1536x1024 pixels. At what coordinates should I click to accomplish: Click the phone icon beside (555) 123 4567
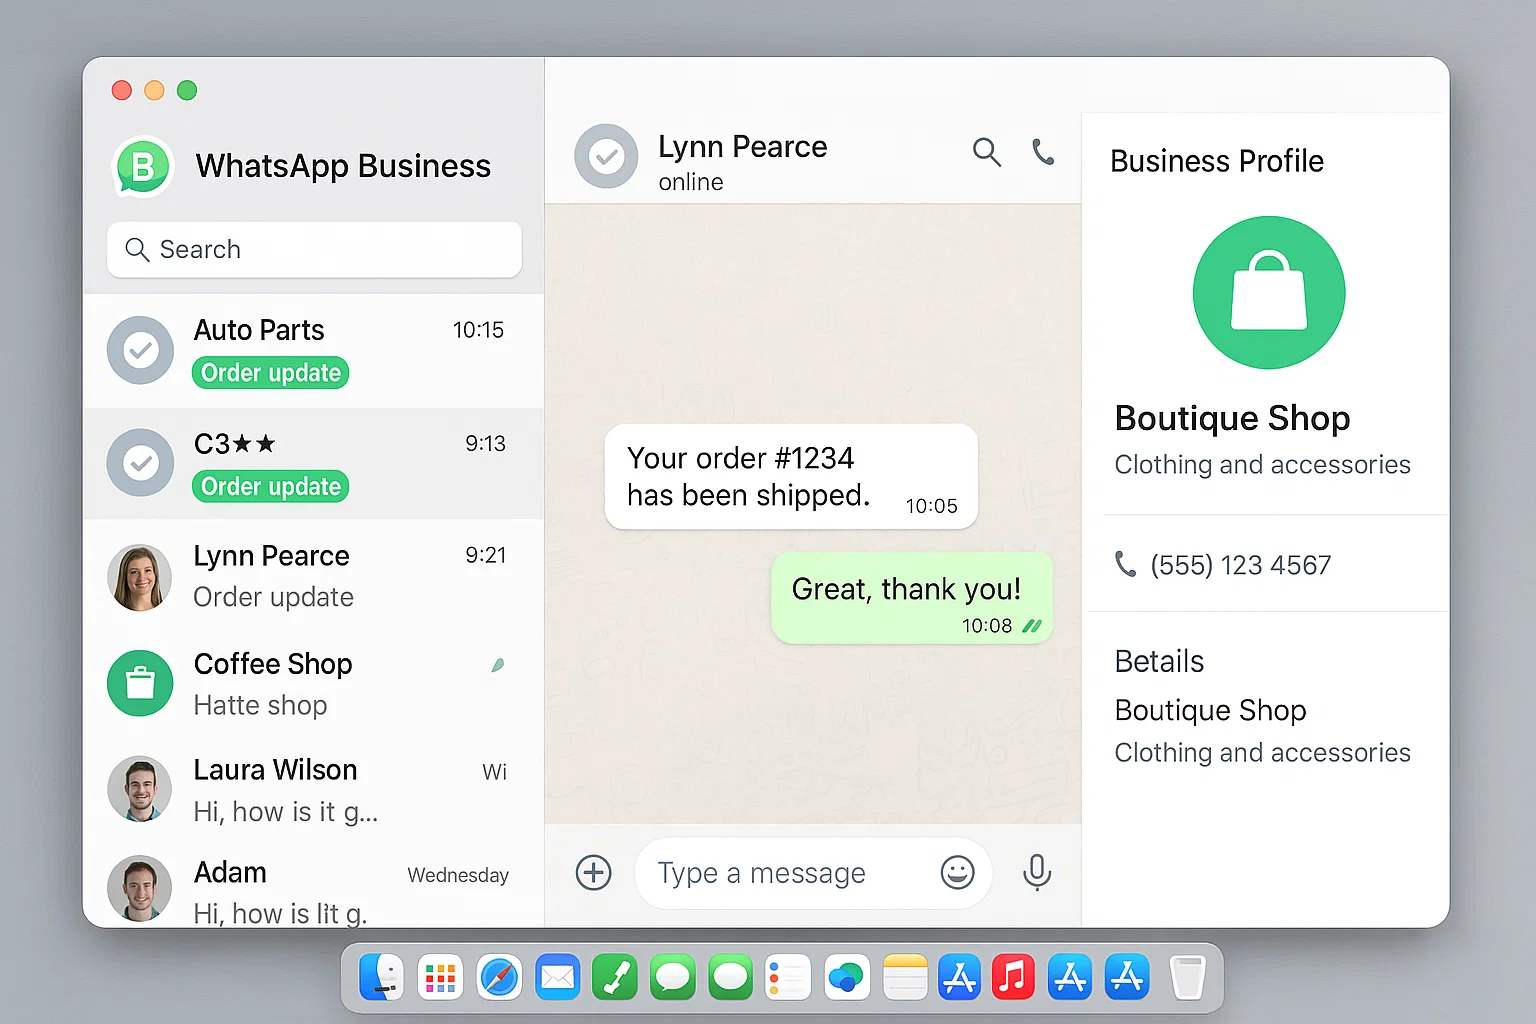[x=1125, y=564]
